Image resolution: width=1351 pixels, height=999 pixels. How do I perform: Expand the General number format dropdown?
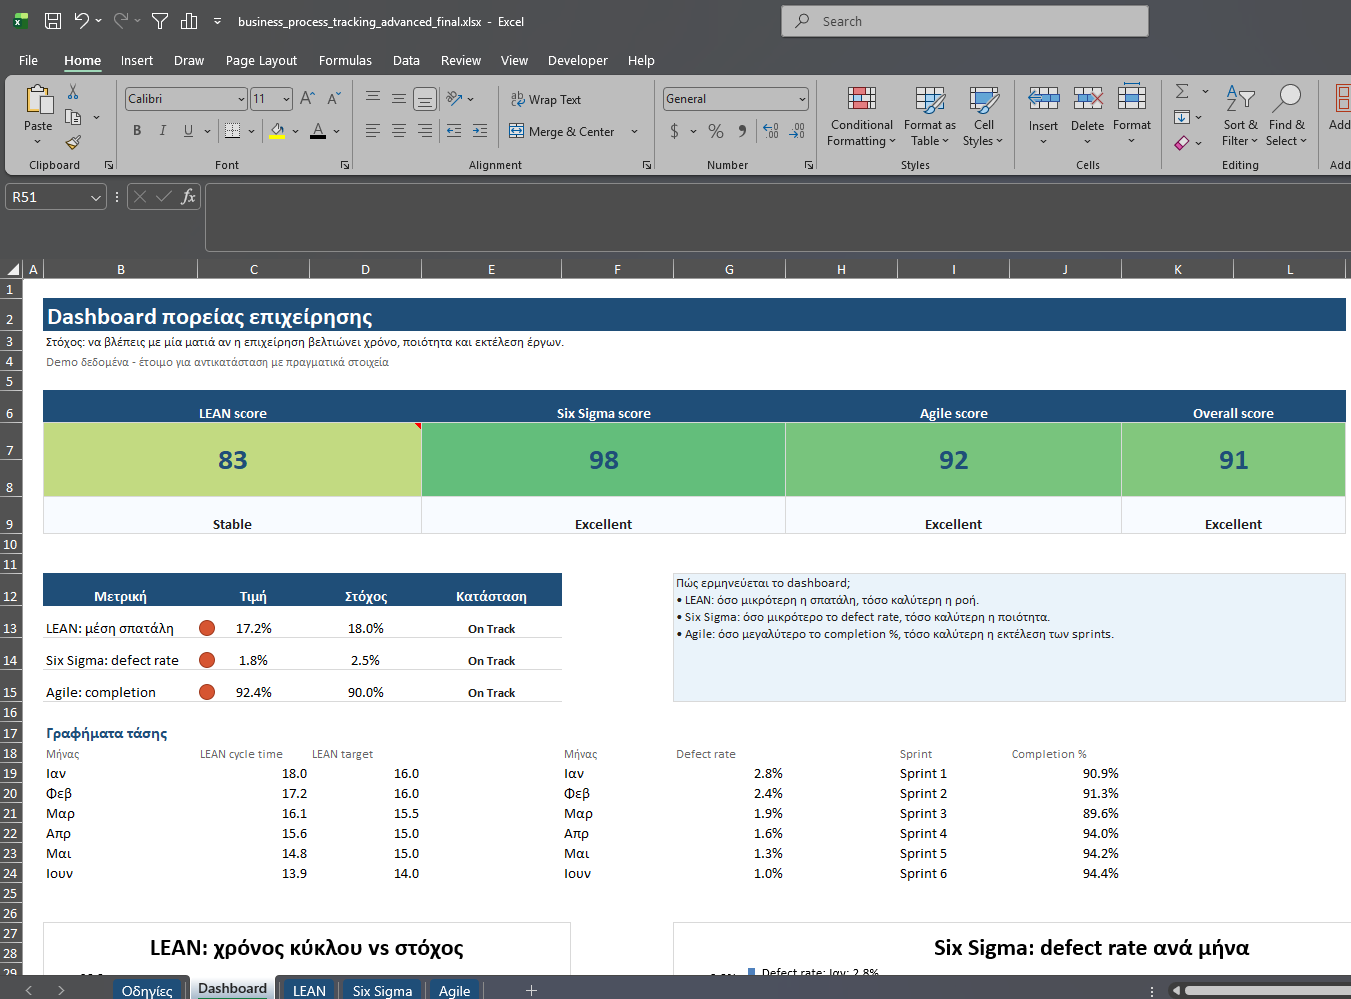coord(802,99)
